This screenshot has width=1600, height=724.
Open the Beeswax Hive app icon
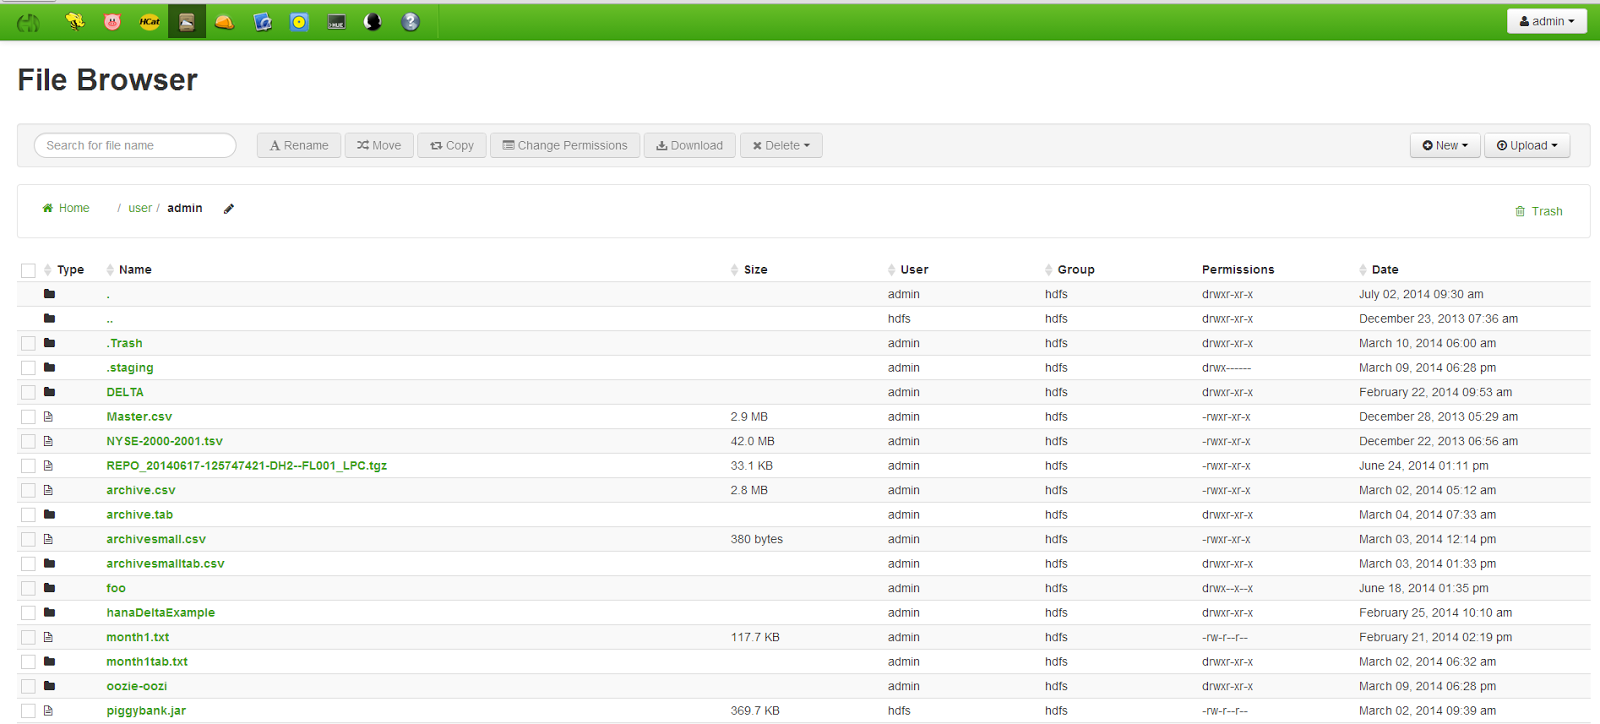click(75, 21)
